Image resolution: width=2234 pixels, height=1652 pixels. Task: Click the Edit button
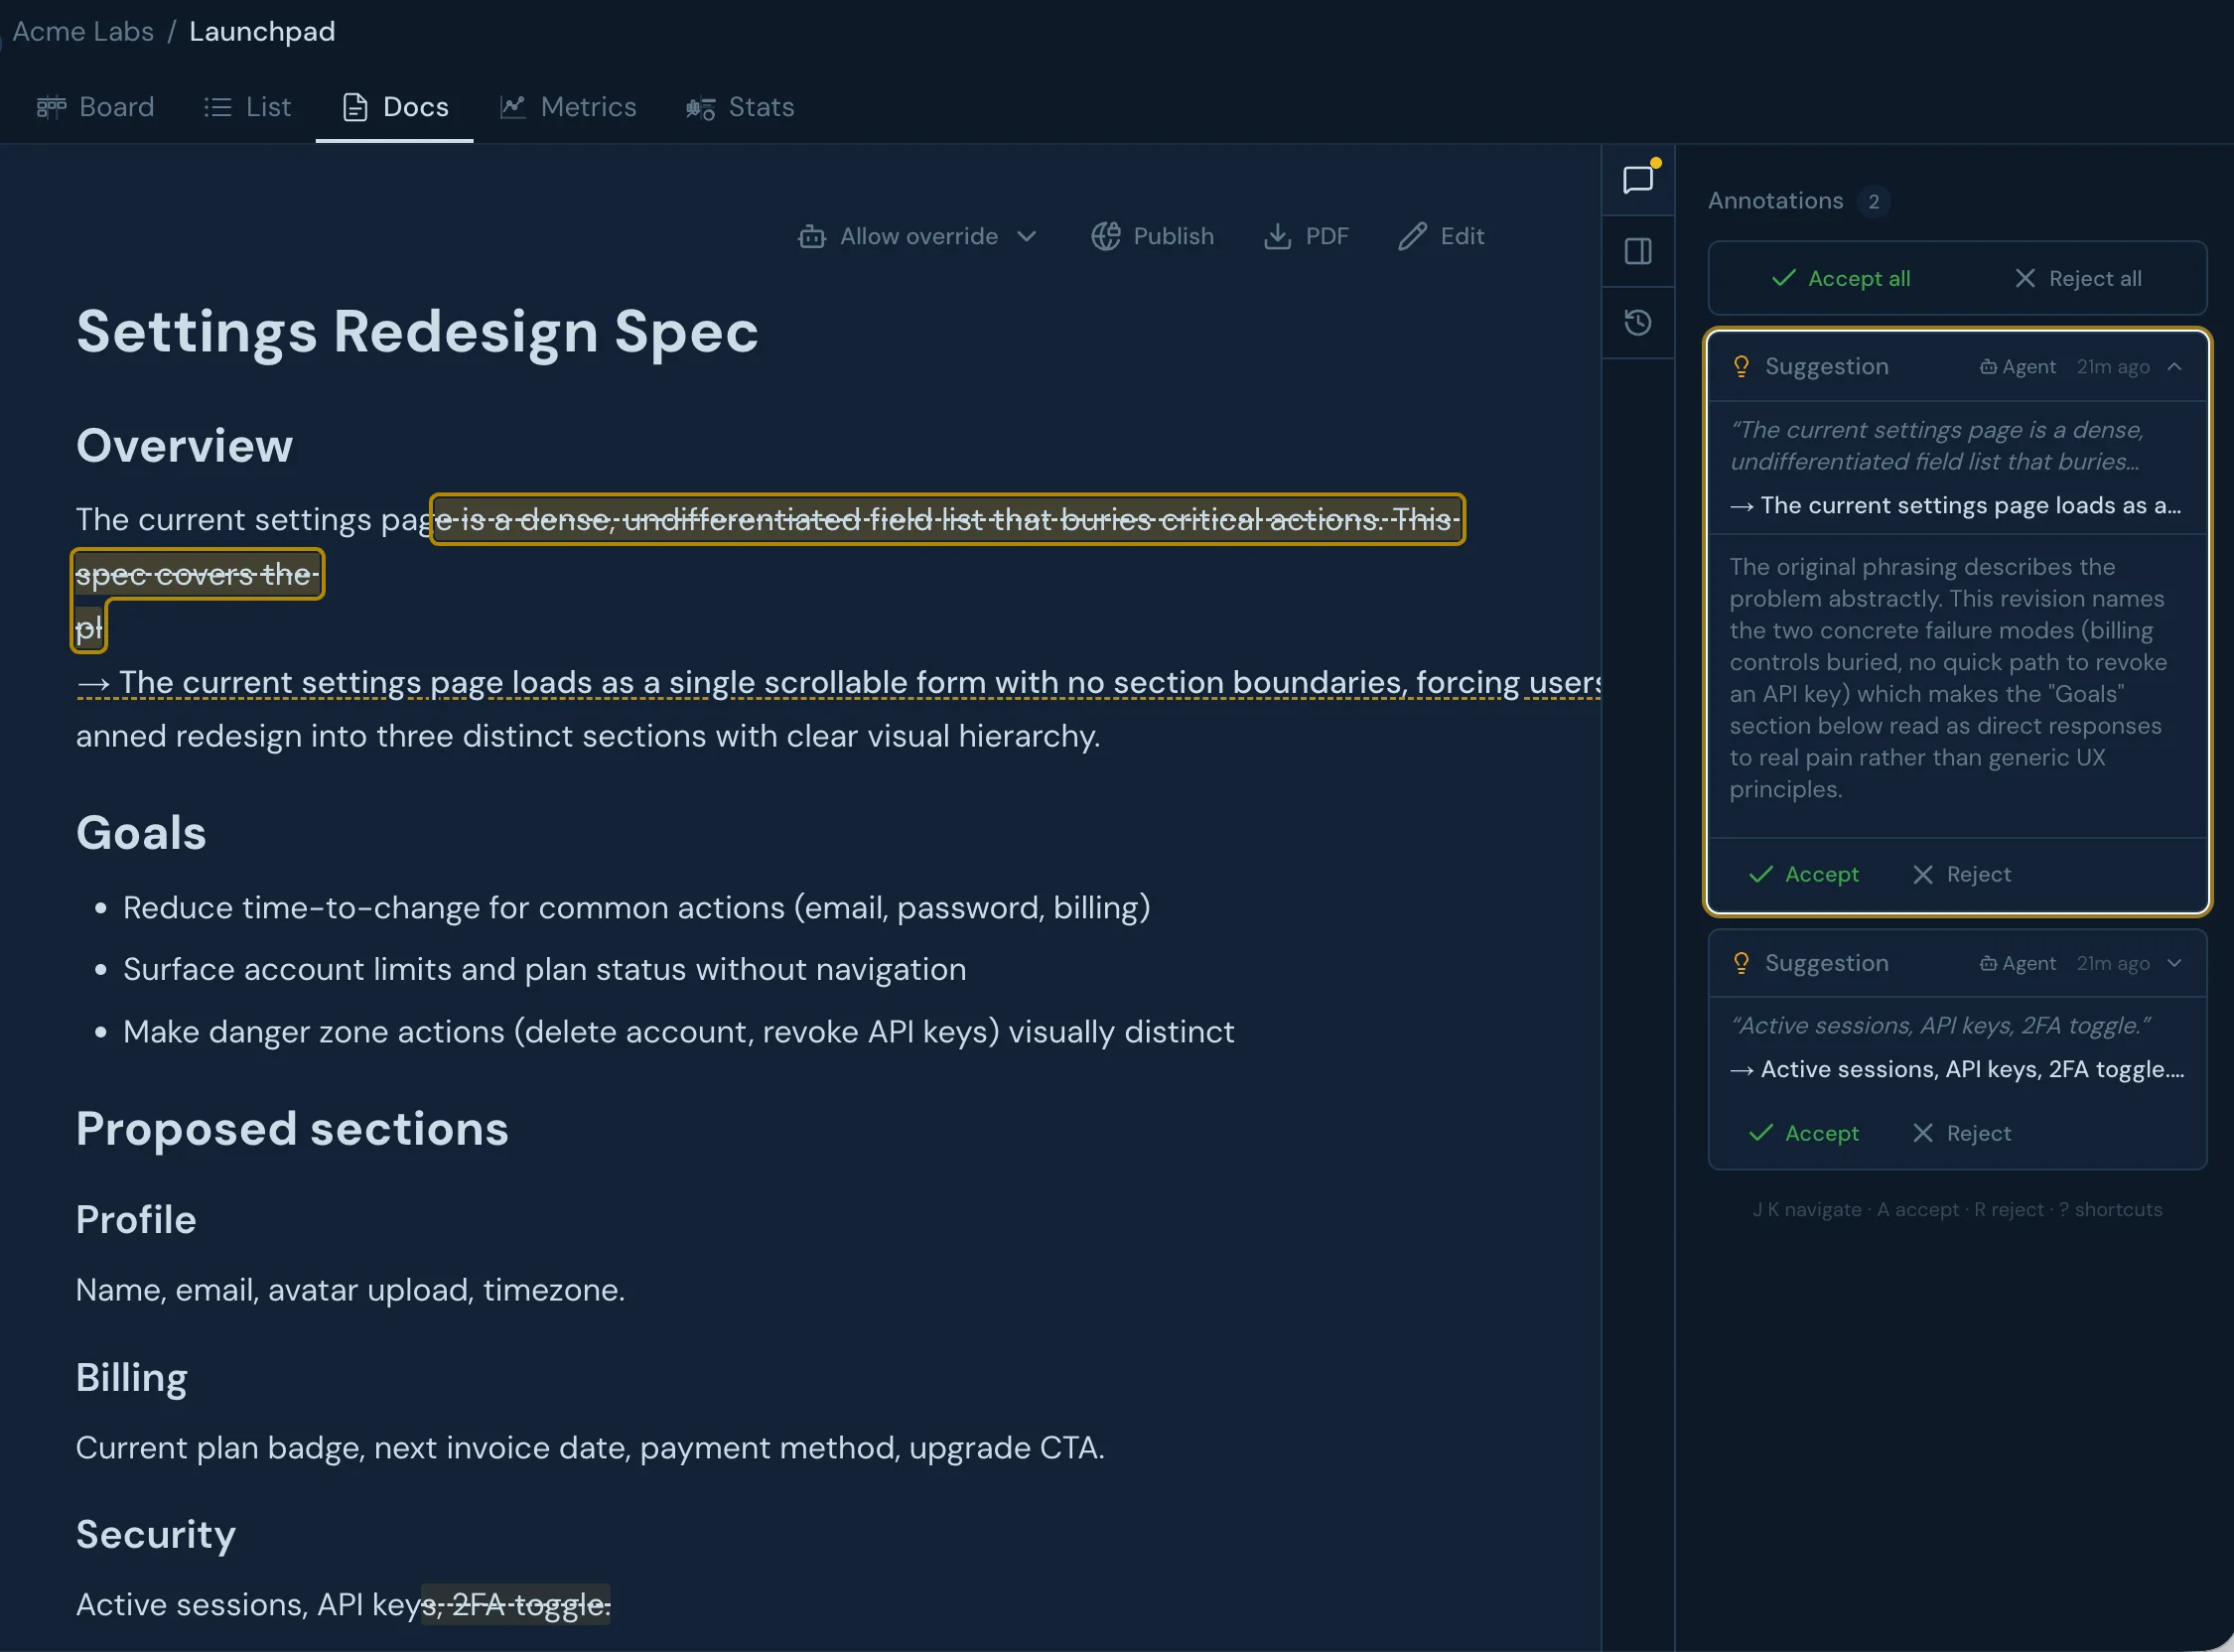tap(1441, 236)
